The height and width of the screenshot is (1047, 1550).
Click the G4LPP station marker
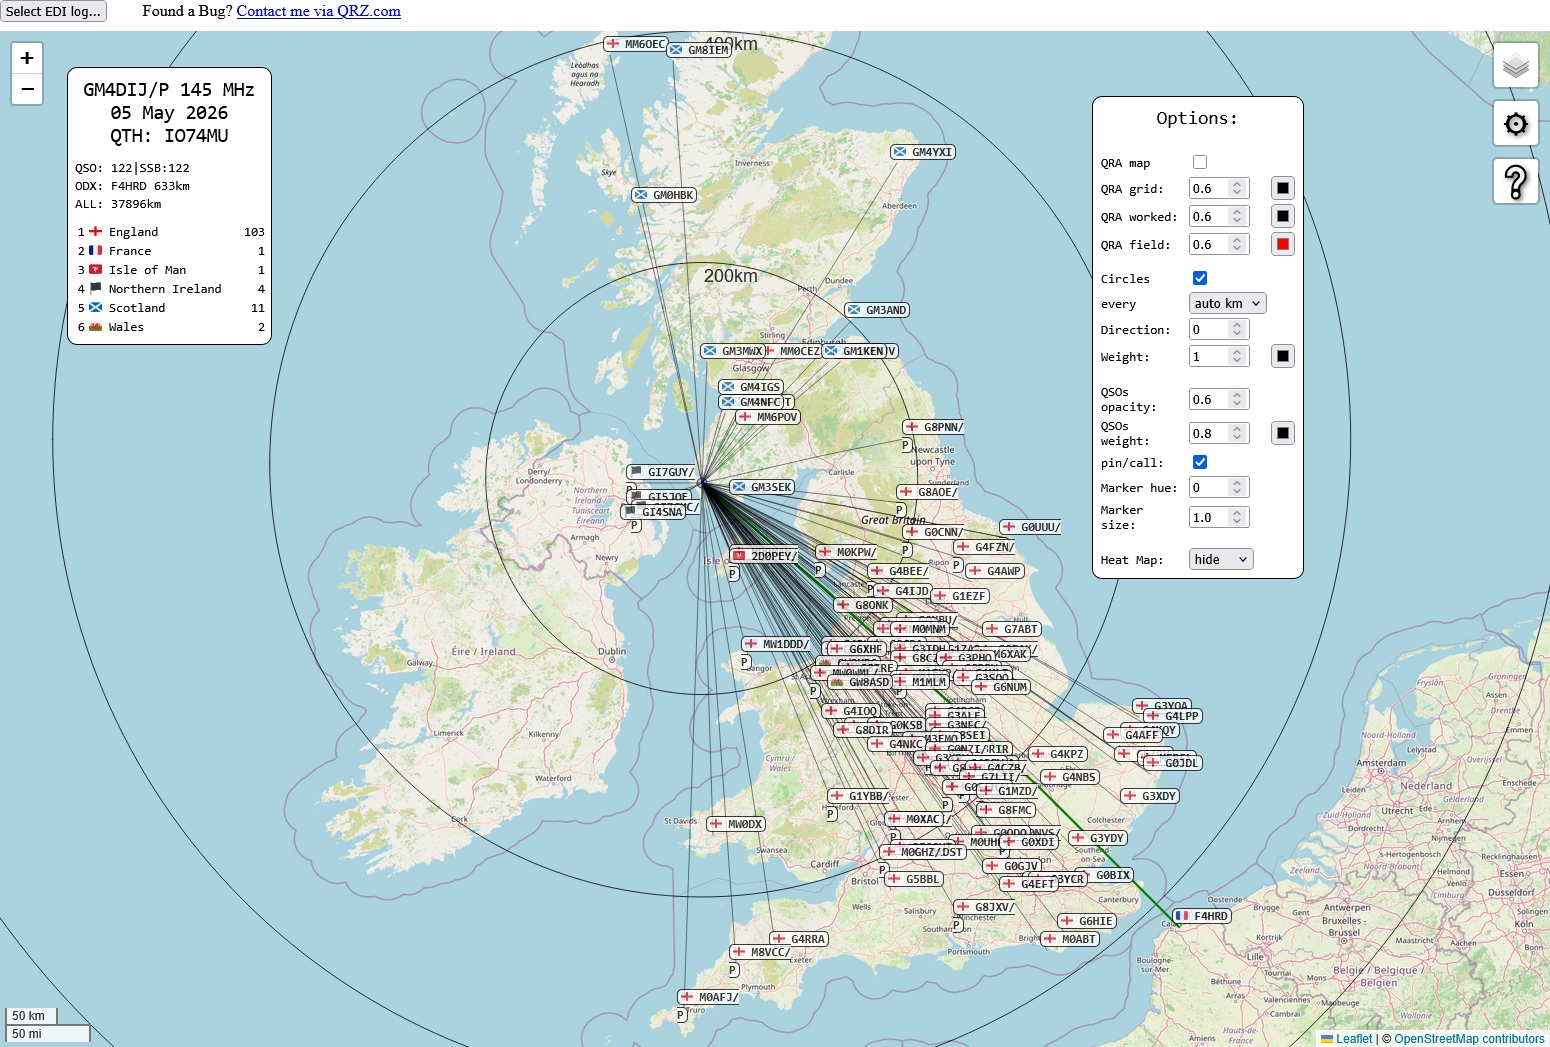pyautogui.click(x=1173, y=716)
